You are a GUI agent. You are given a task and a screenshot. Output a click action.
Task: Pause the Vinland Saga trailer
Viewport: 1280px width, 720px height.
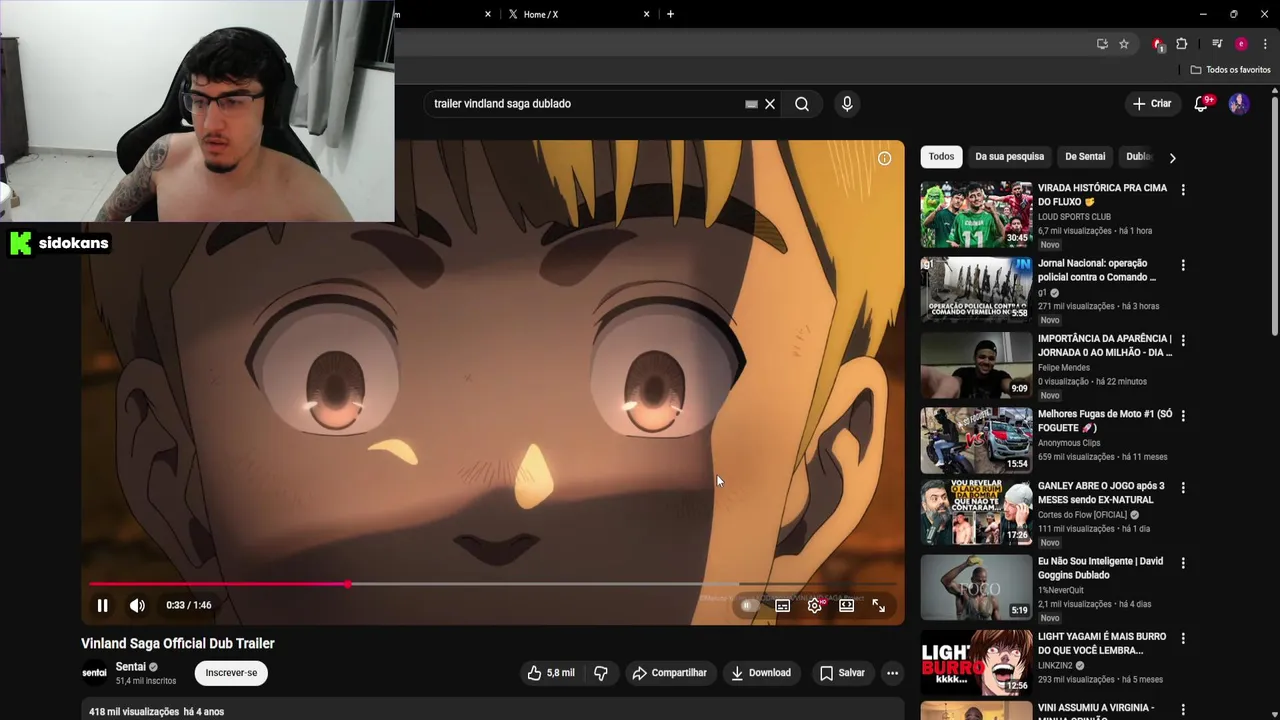[102, 605]
